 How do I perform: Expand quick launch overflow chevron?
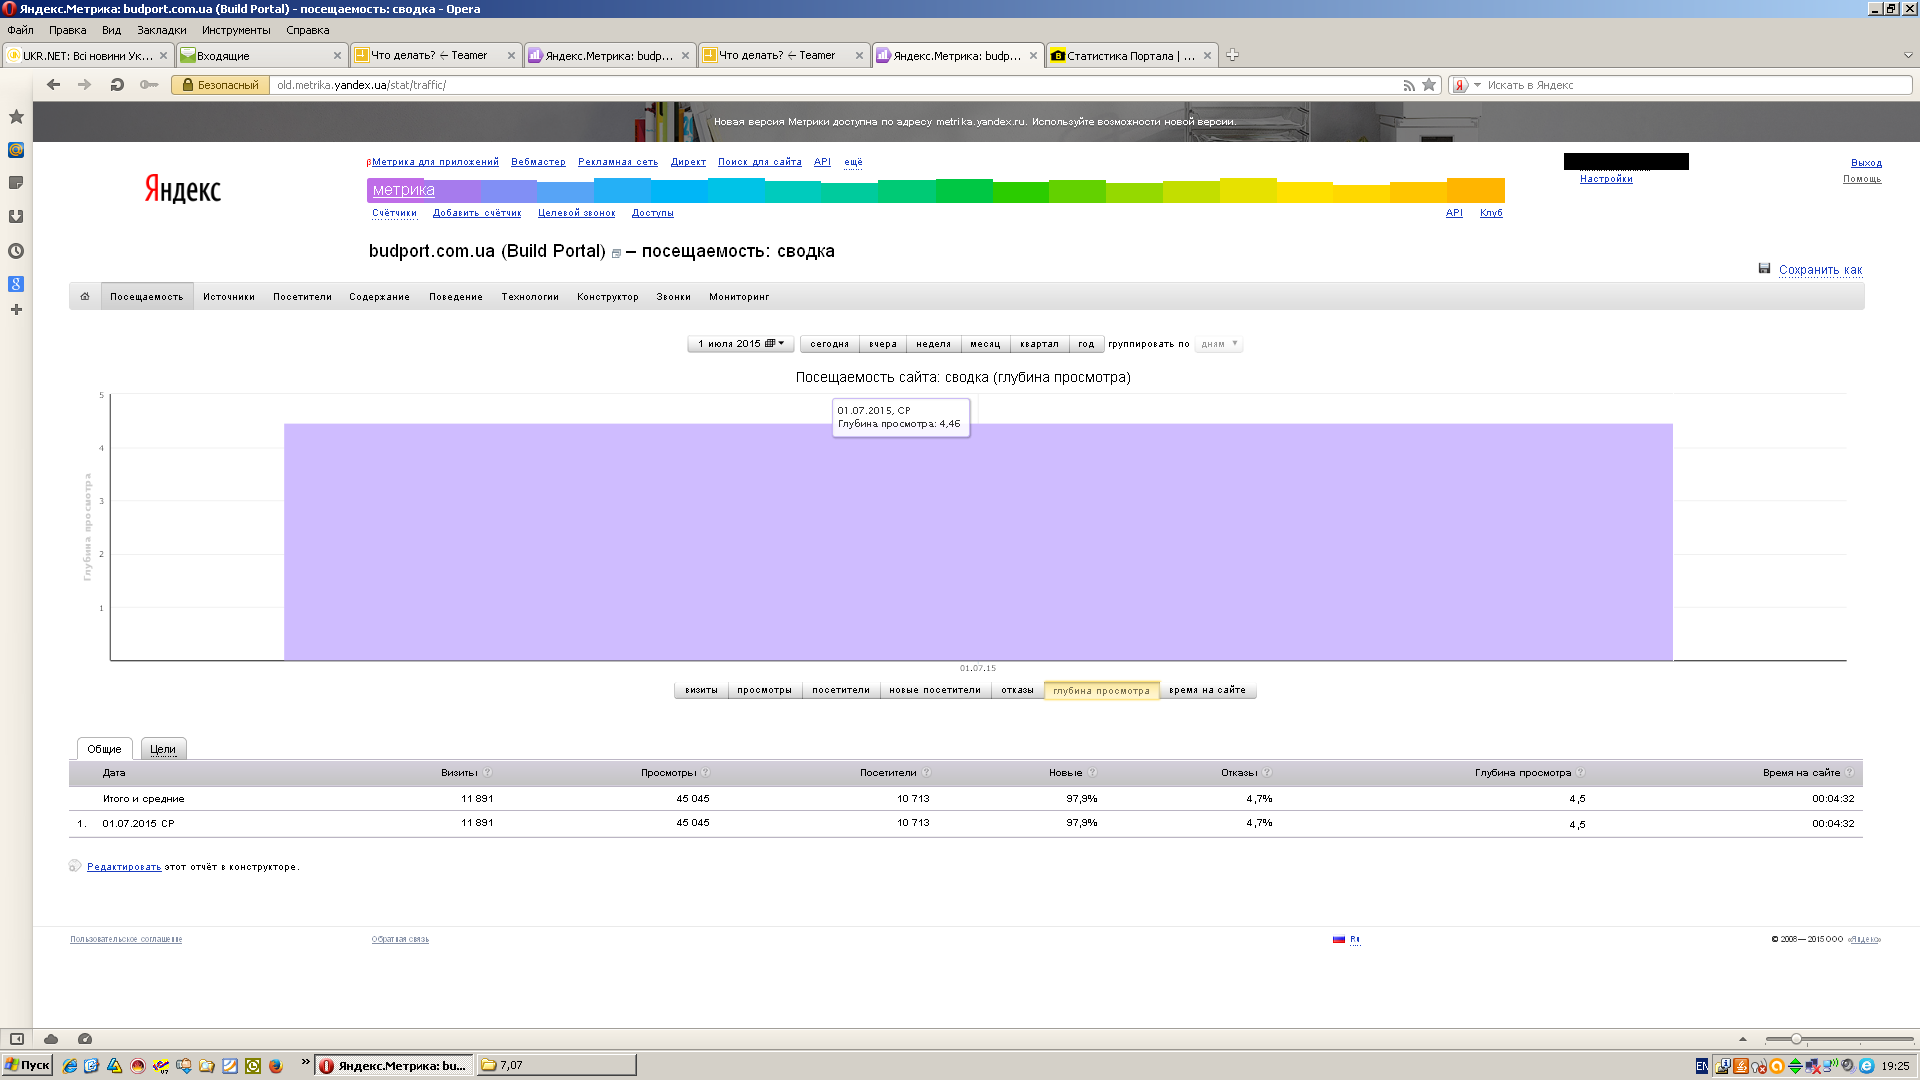point(305,1063)
